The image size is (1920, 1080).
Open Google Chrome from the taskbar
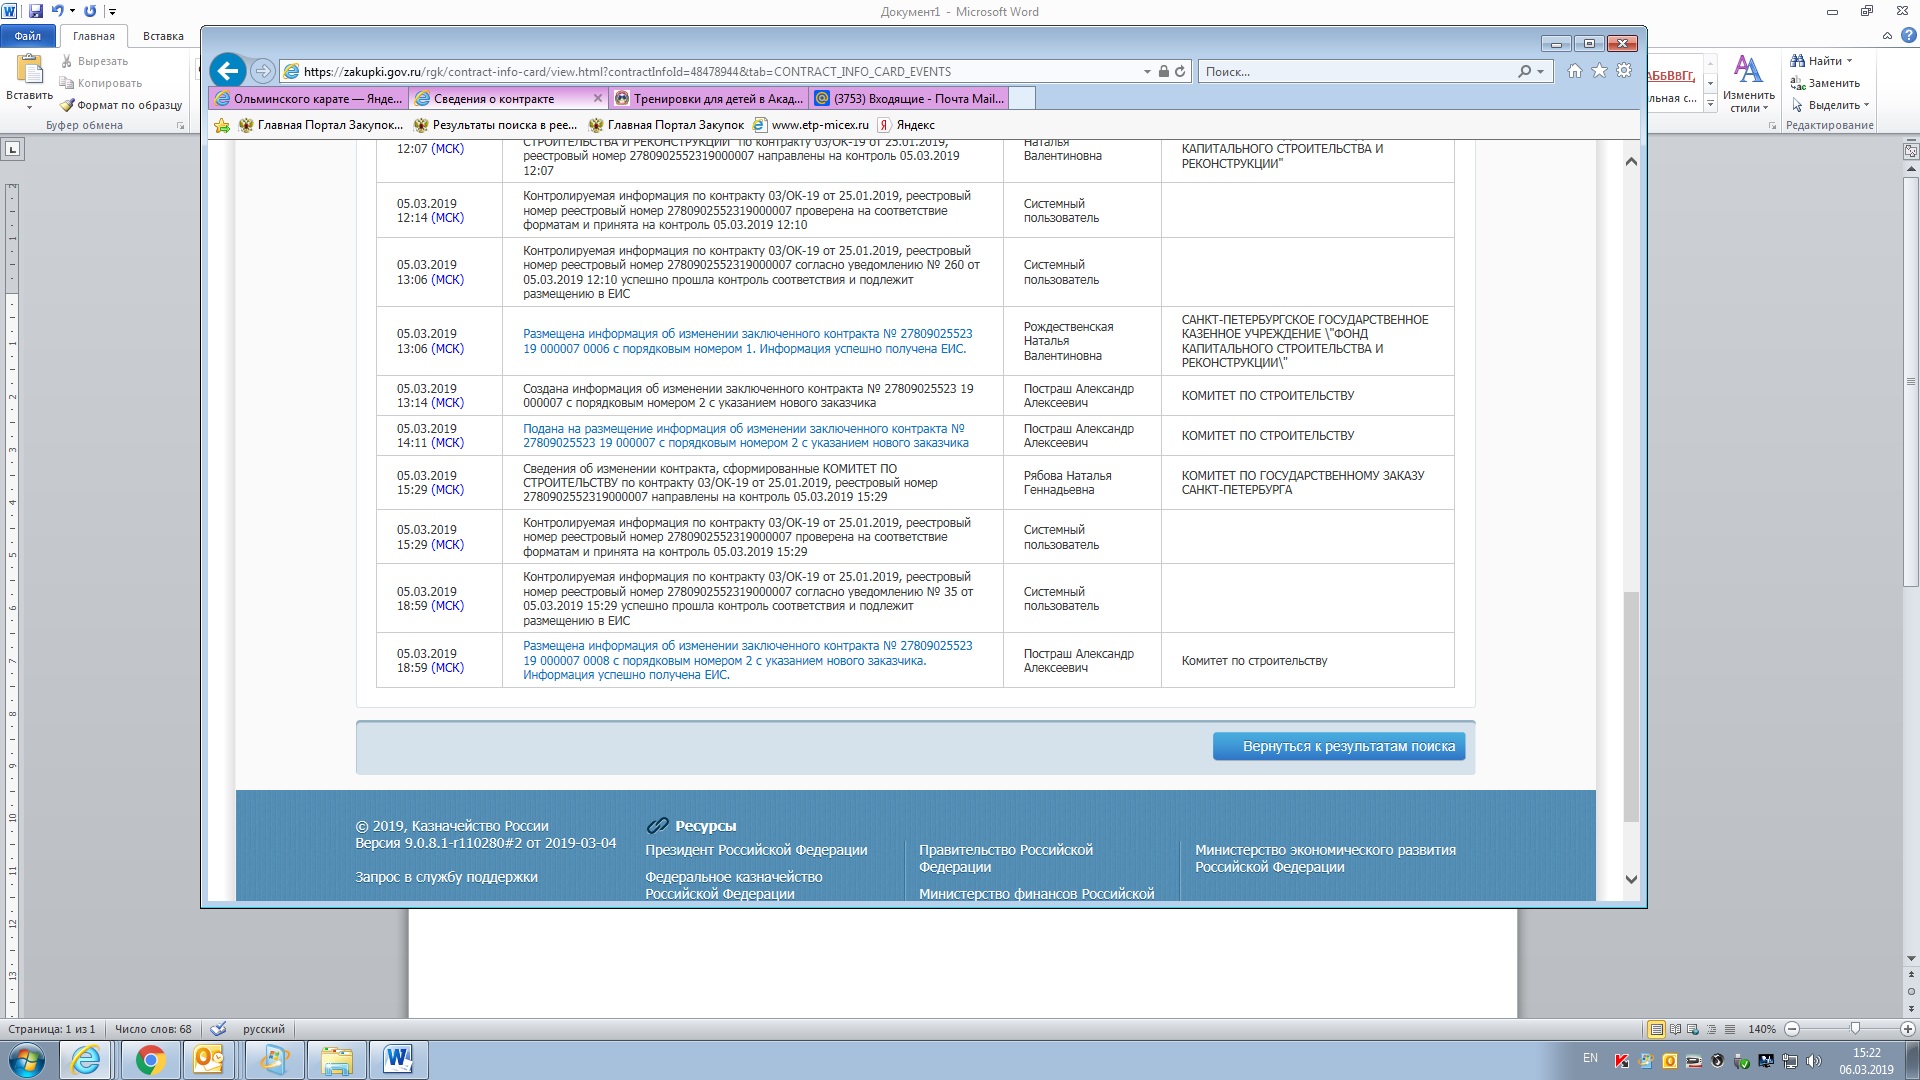coord(150,1060)
